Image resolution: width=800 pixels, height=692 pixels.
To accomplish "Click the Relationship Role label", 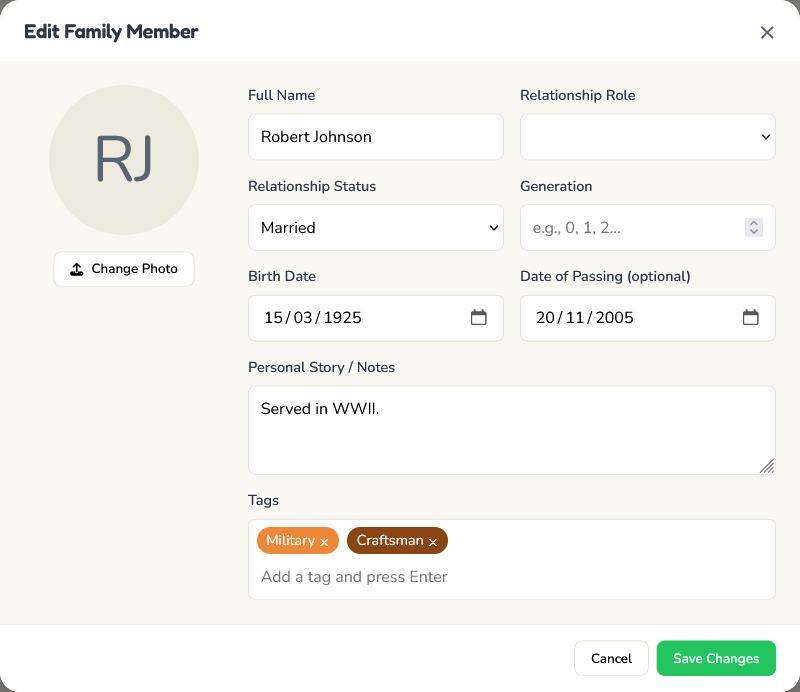I will [x=578, y=95].
